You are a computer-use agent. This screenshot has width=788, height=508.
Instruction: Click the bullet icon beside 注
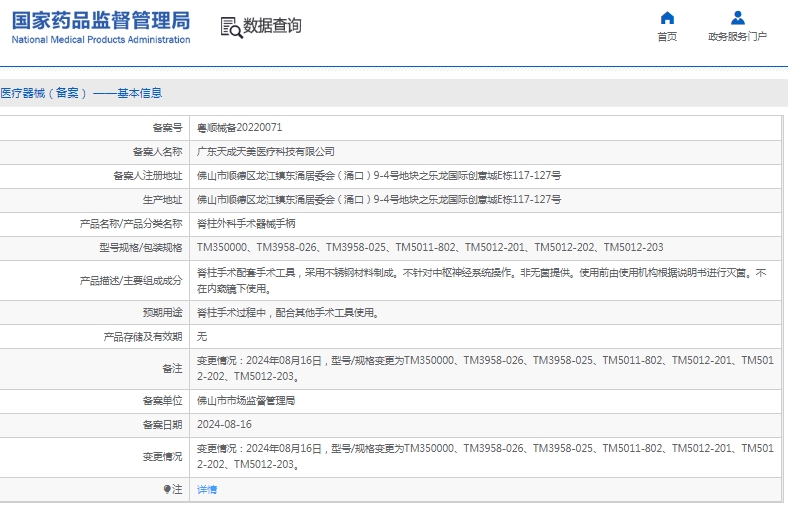click(167, 489)
